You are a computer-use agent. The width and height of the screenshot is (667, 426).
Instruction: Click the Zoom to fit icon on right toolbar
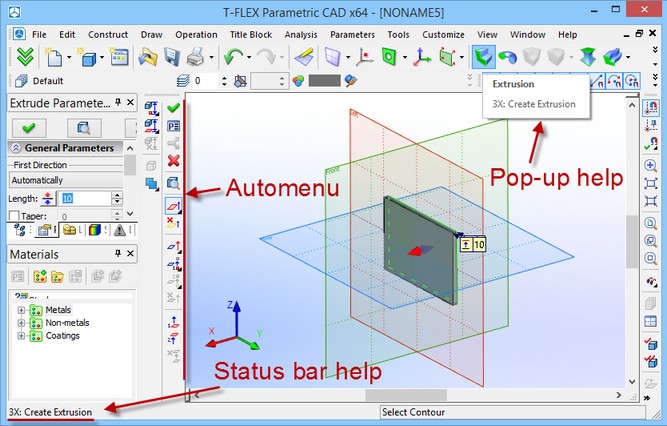[x=650, y=183]
